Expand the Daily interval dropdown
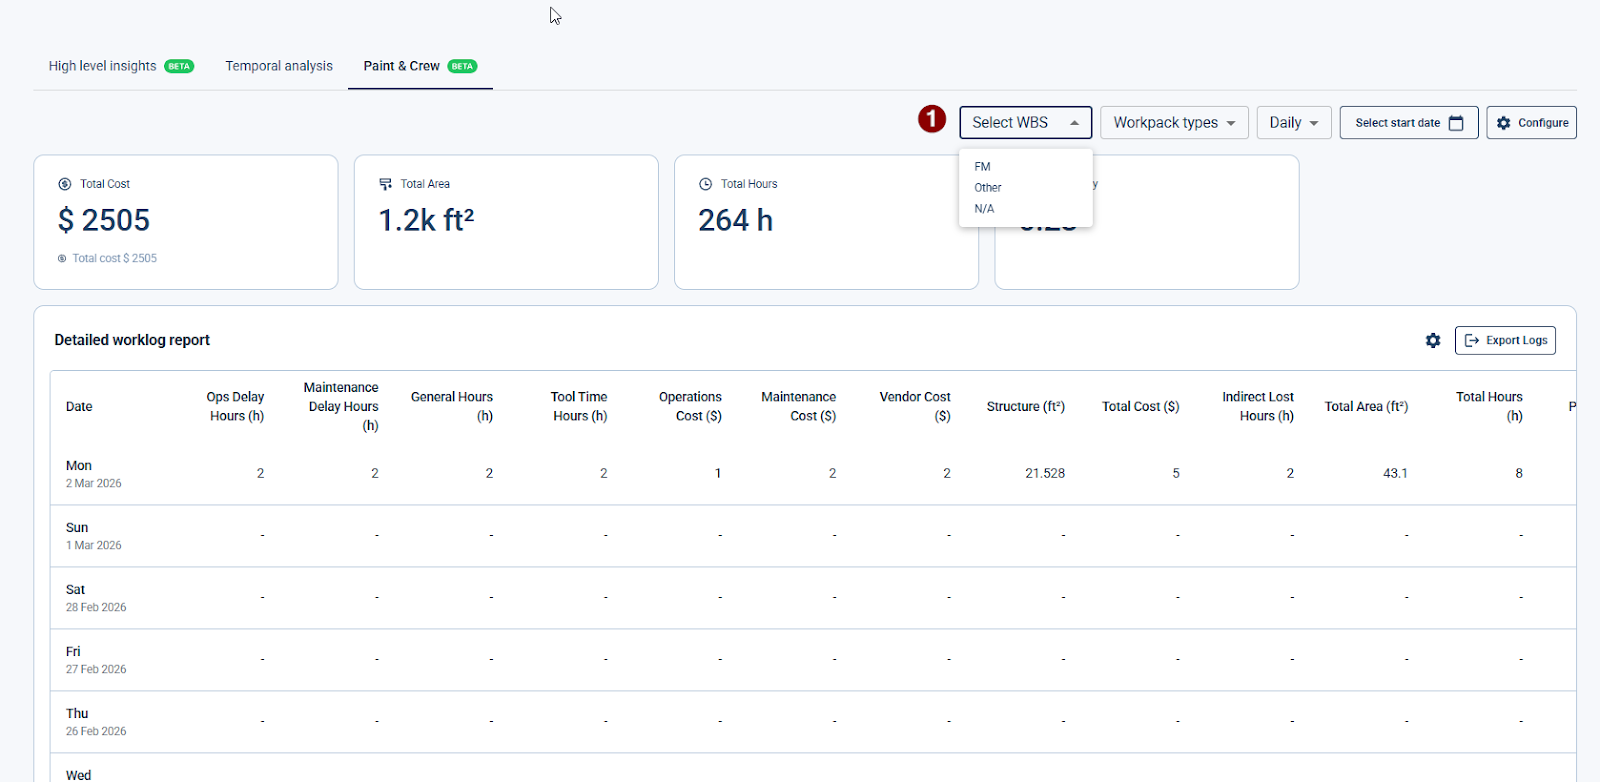Viewport: 1600px width, 782px height. pyautogui.click(x=1293, y=123)
